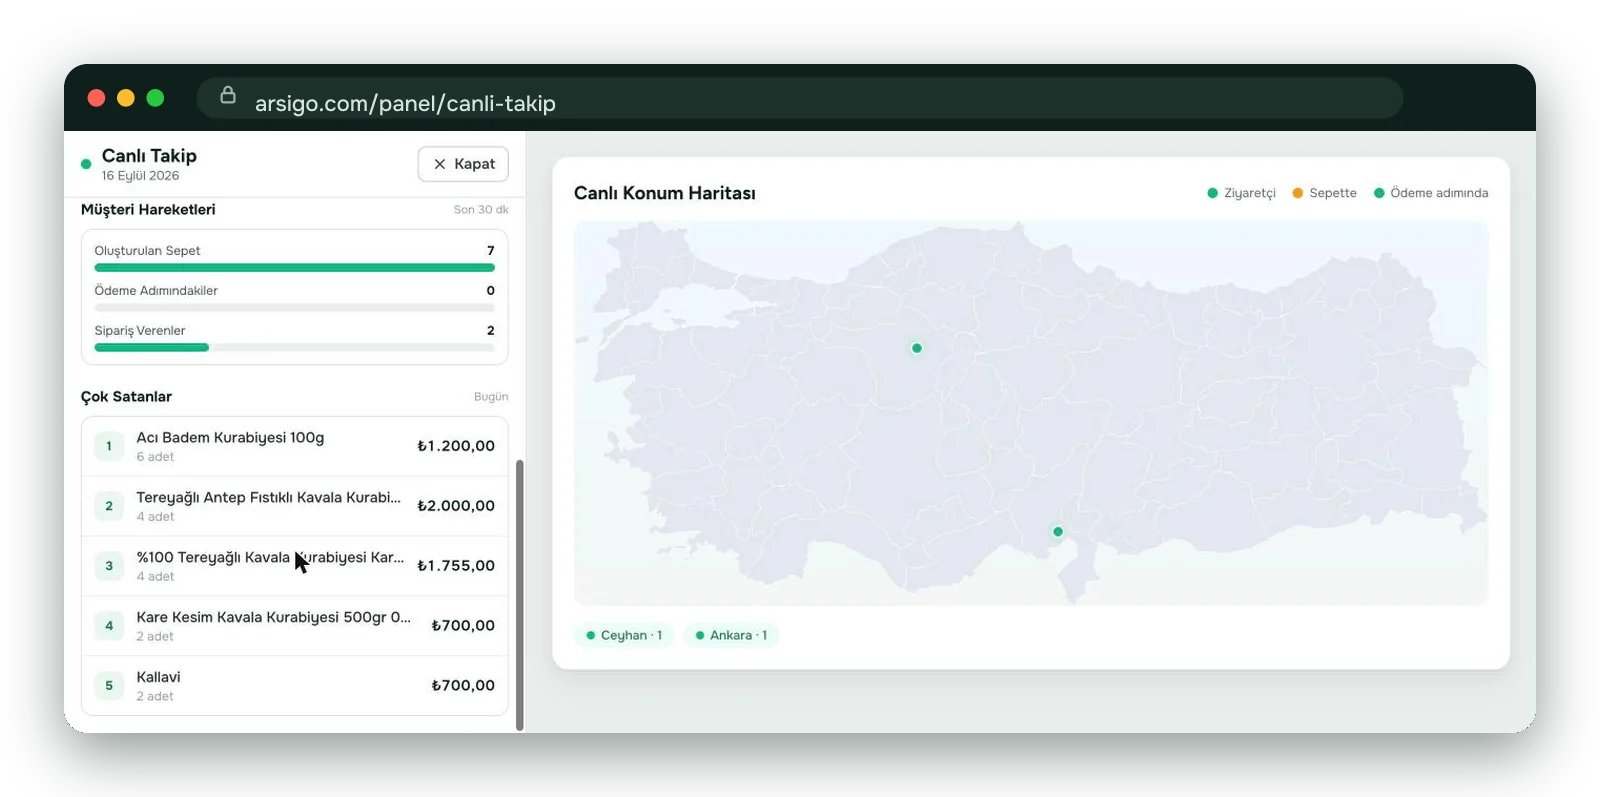Click rank badge 5 in Çok Satanlar
This screenshot has width=1600, height=797.
109,686
